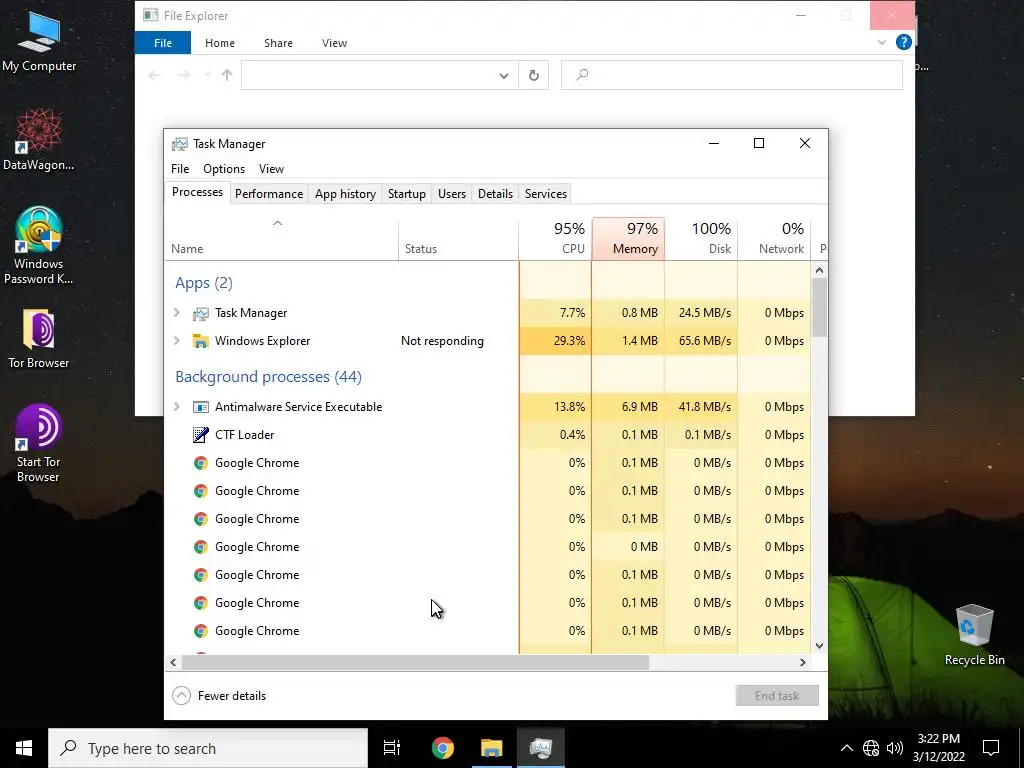Select Task Manager taskbar button
This screenshot has width=1024, height=768.
pyautogui.click(x=541, y=748)
